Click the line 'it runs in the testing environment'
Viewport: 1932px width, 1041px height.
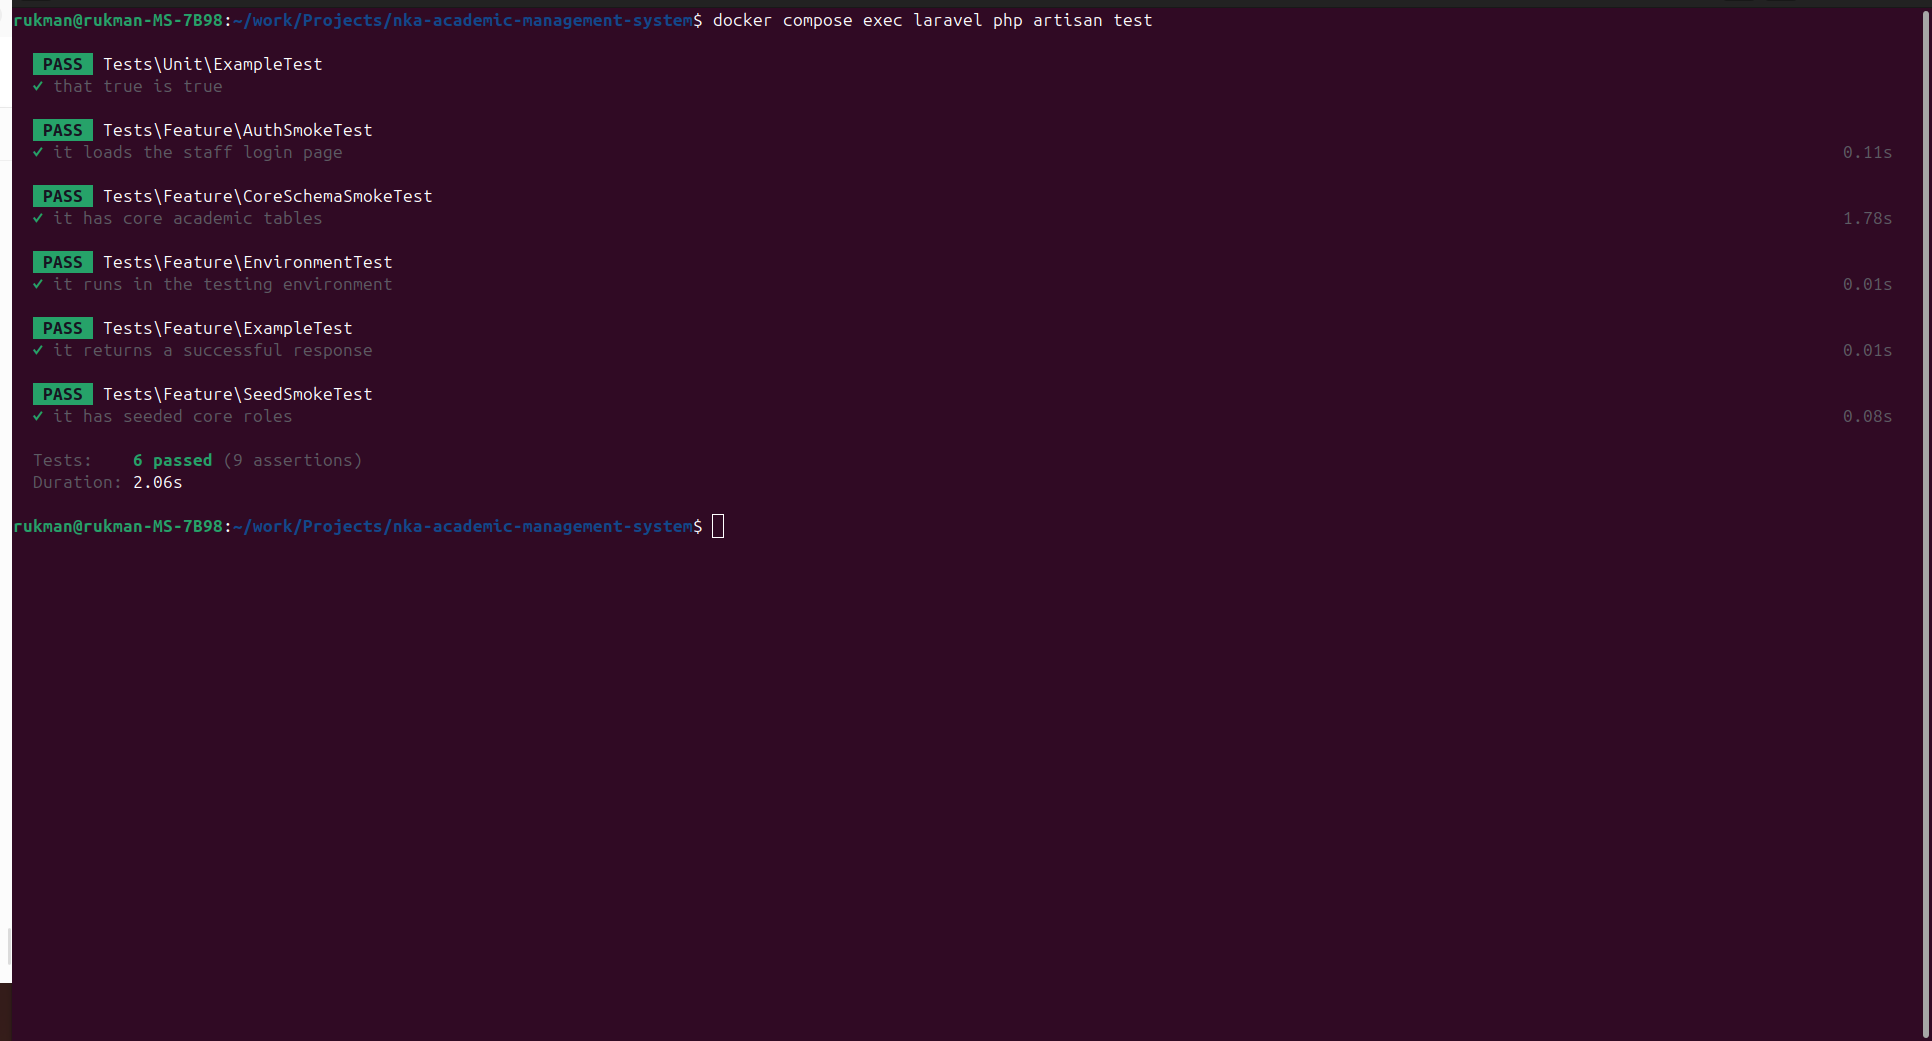tap(223, 284)
